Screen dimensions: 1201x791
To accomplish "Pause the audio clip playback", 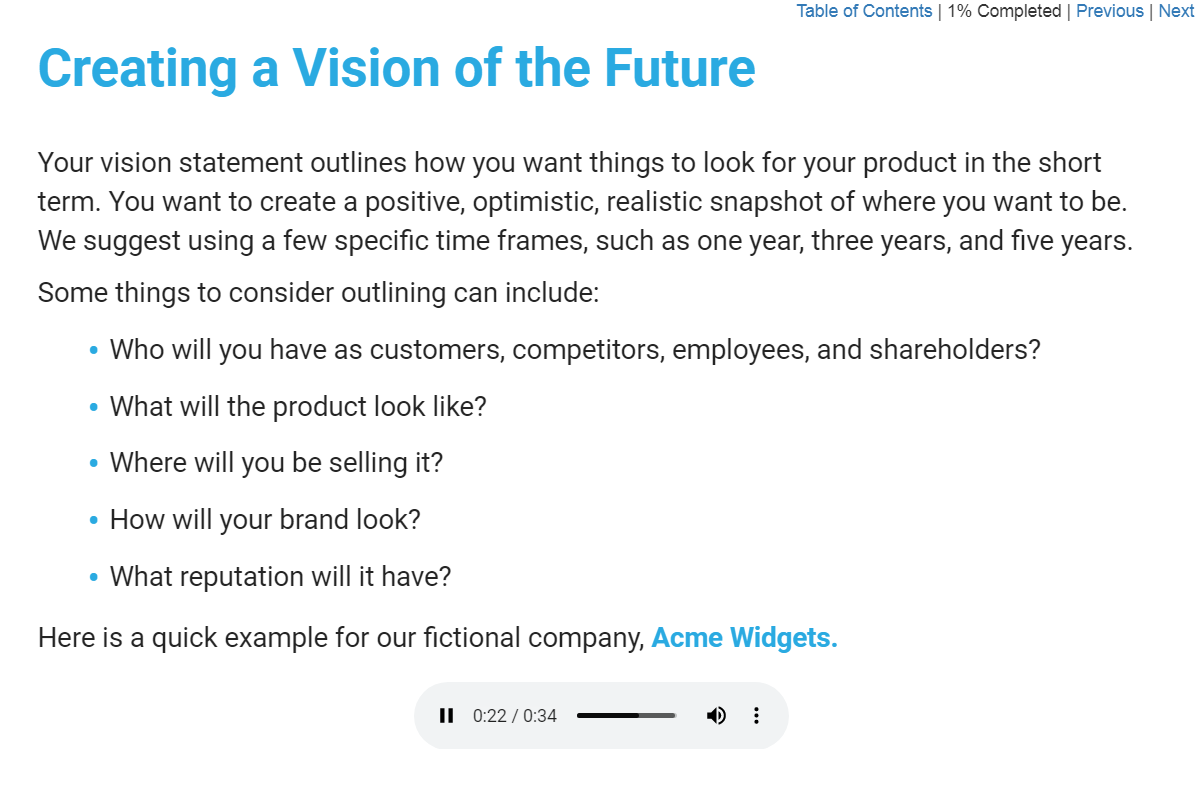I will tap(446, 716).
